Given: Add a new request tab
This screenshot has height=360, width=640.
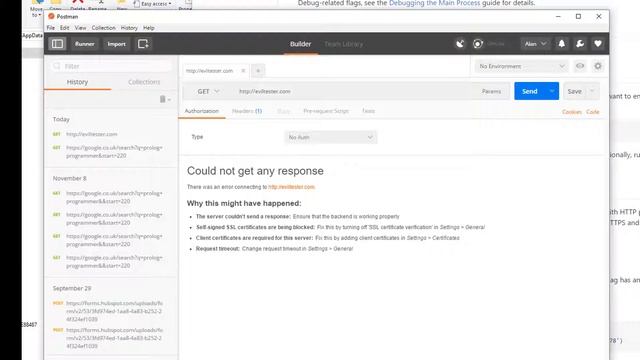Looking at the screenshot, I should (258, 71).
